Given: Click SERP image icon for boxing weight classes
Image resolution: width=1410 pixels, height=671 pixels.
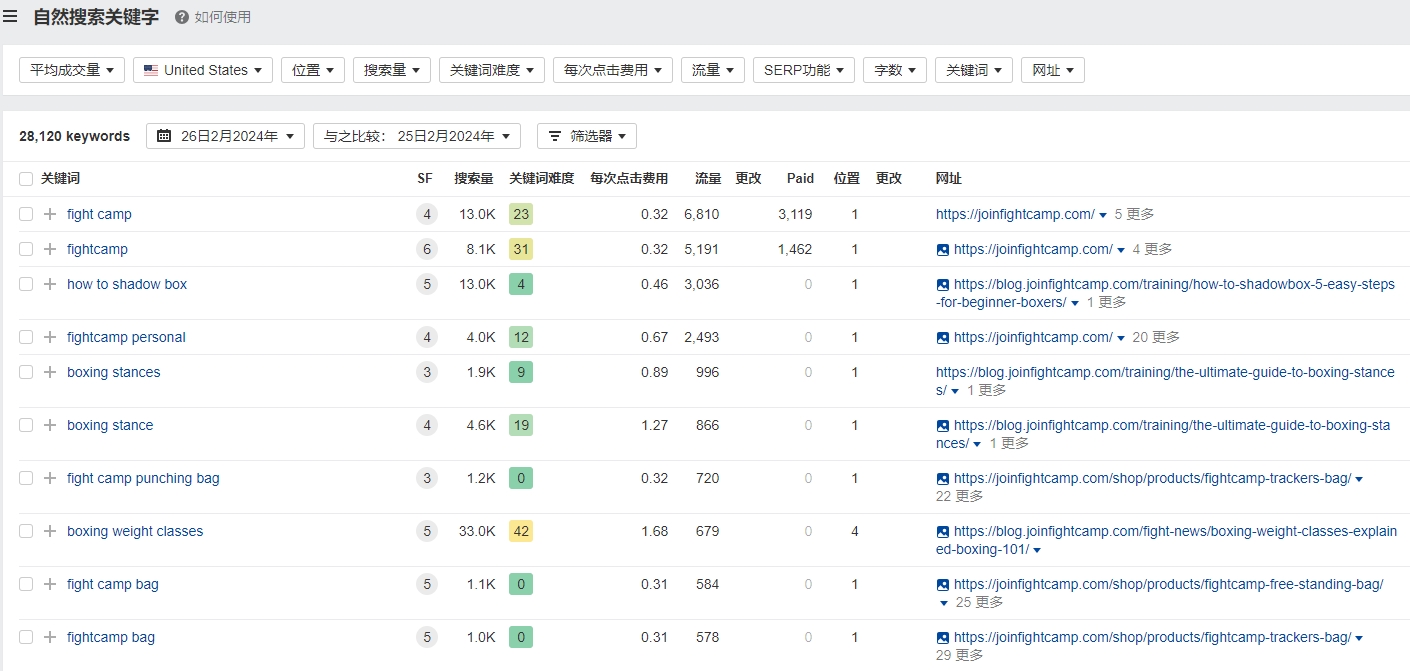Looking at the screenshot, I should 942,531.
